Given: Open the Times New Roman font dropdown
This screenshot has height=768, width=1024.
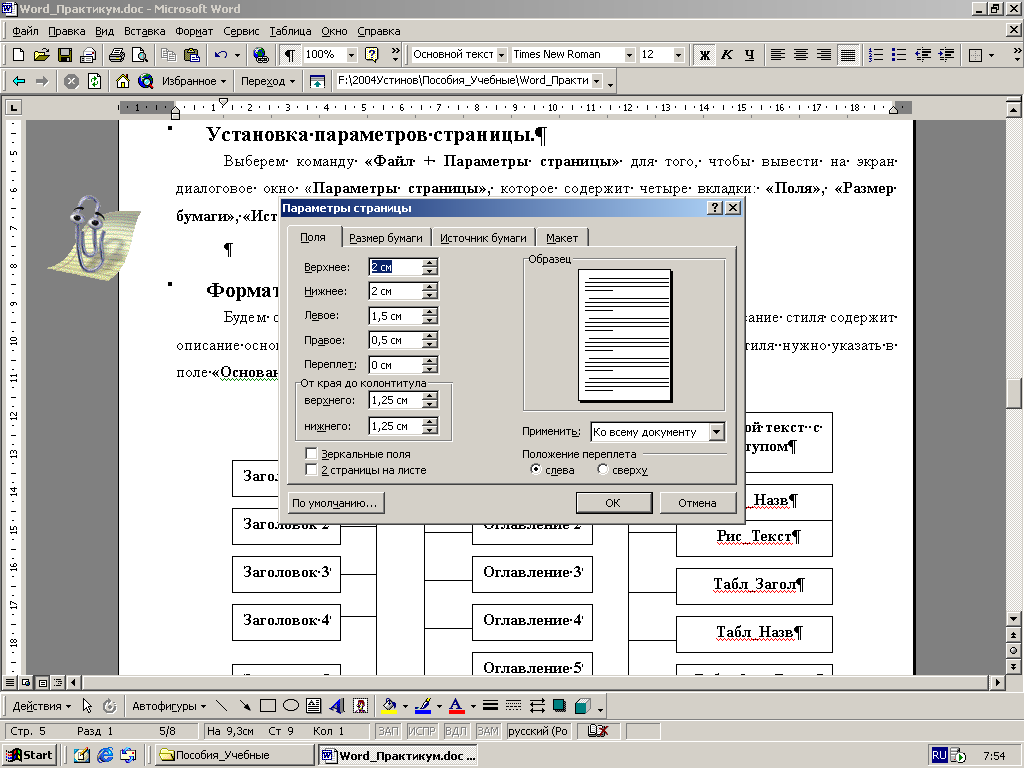Looking at the screenshot, I should pos(629,55).
